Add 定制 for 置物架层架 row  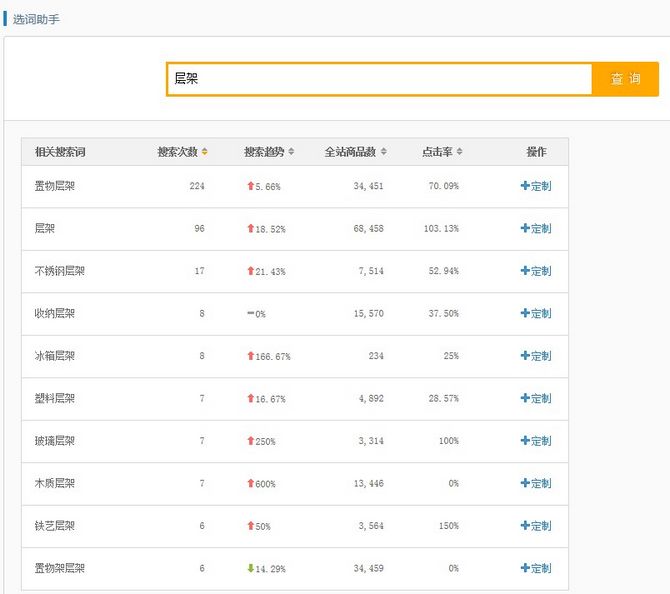[536, 568]
